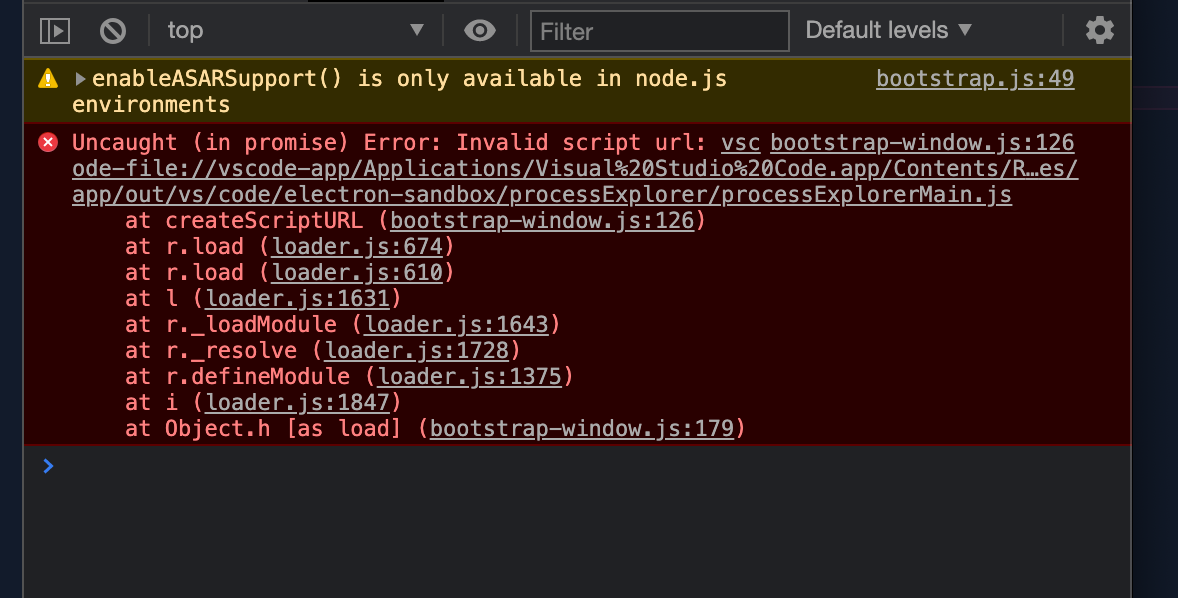Open the loader.js:1375 defineModule link

click(x=468, y=376)
